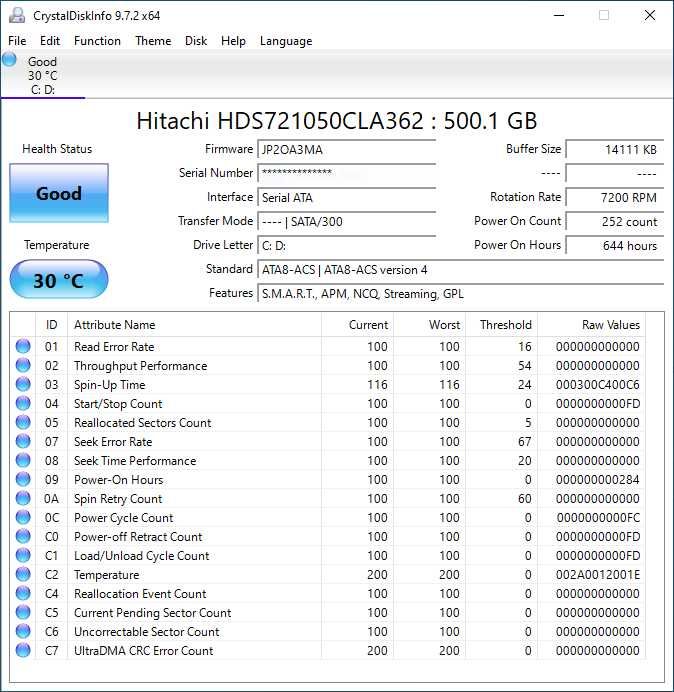Open the Help menu

[233, 41]
